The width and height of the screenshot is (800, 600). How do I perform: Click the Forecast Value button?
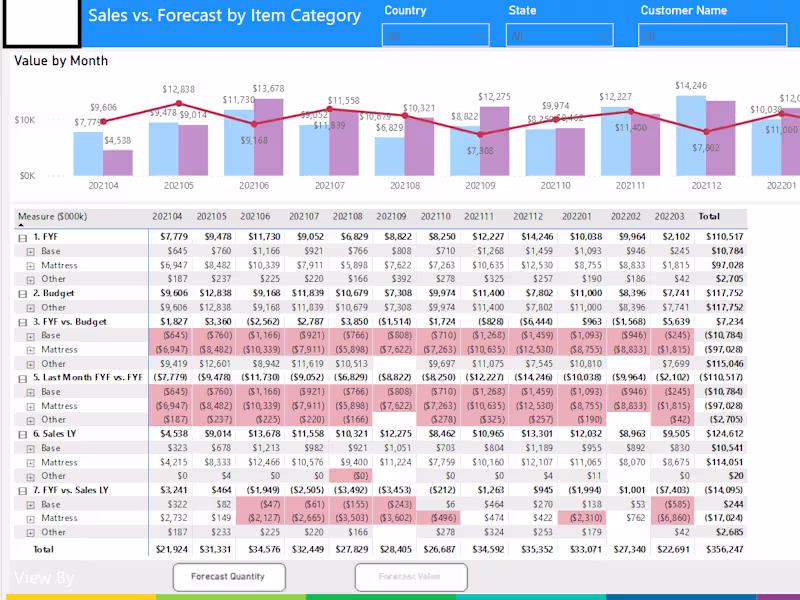[x=411, y=577]
